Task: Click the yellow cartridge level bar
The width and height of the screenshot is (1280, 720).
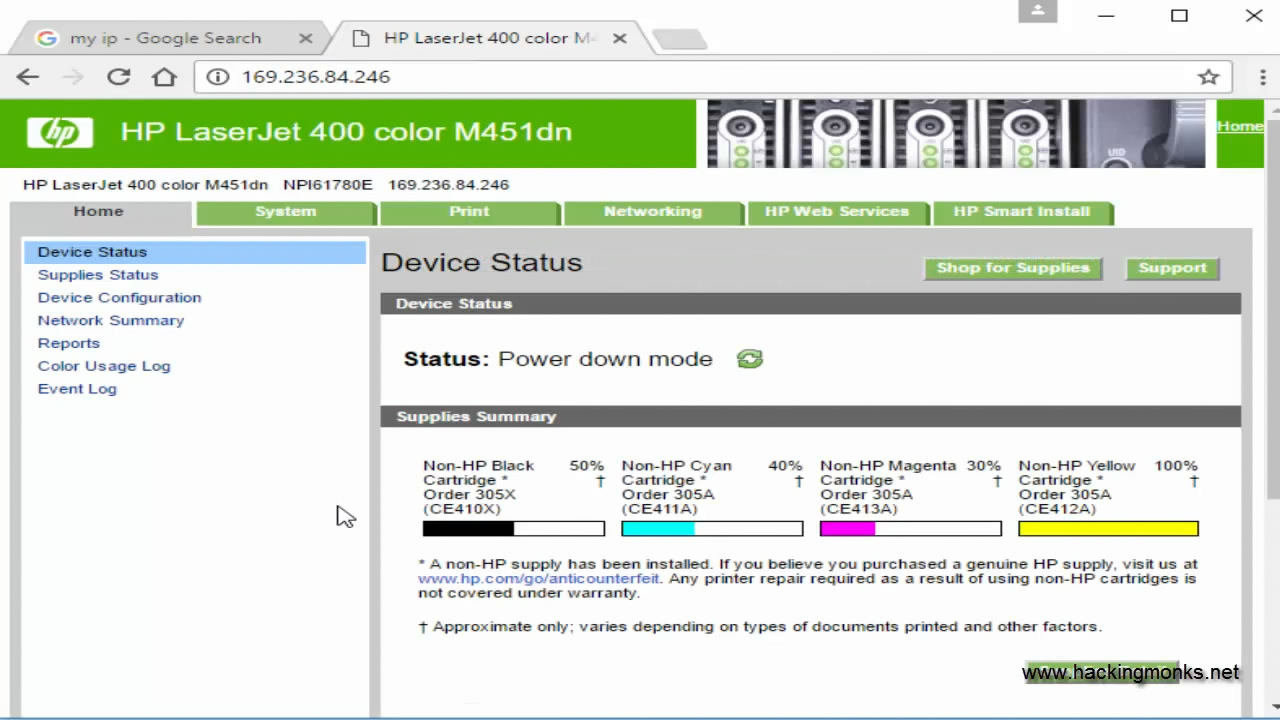Action: click(1108, 529)
